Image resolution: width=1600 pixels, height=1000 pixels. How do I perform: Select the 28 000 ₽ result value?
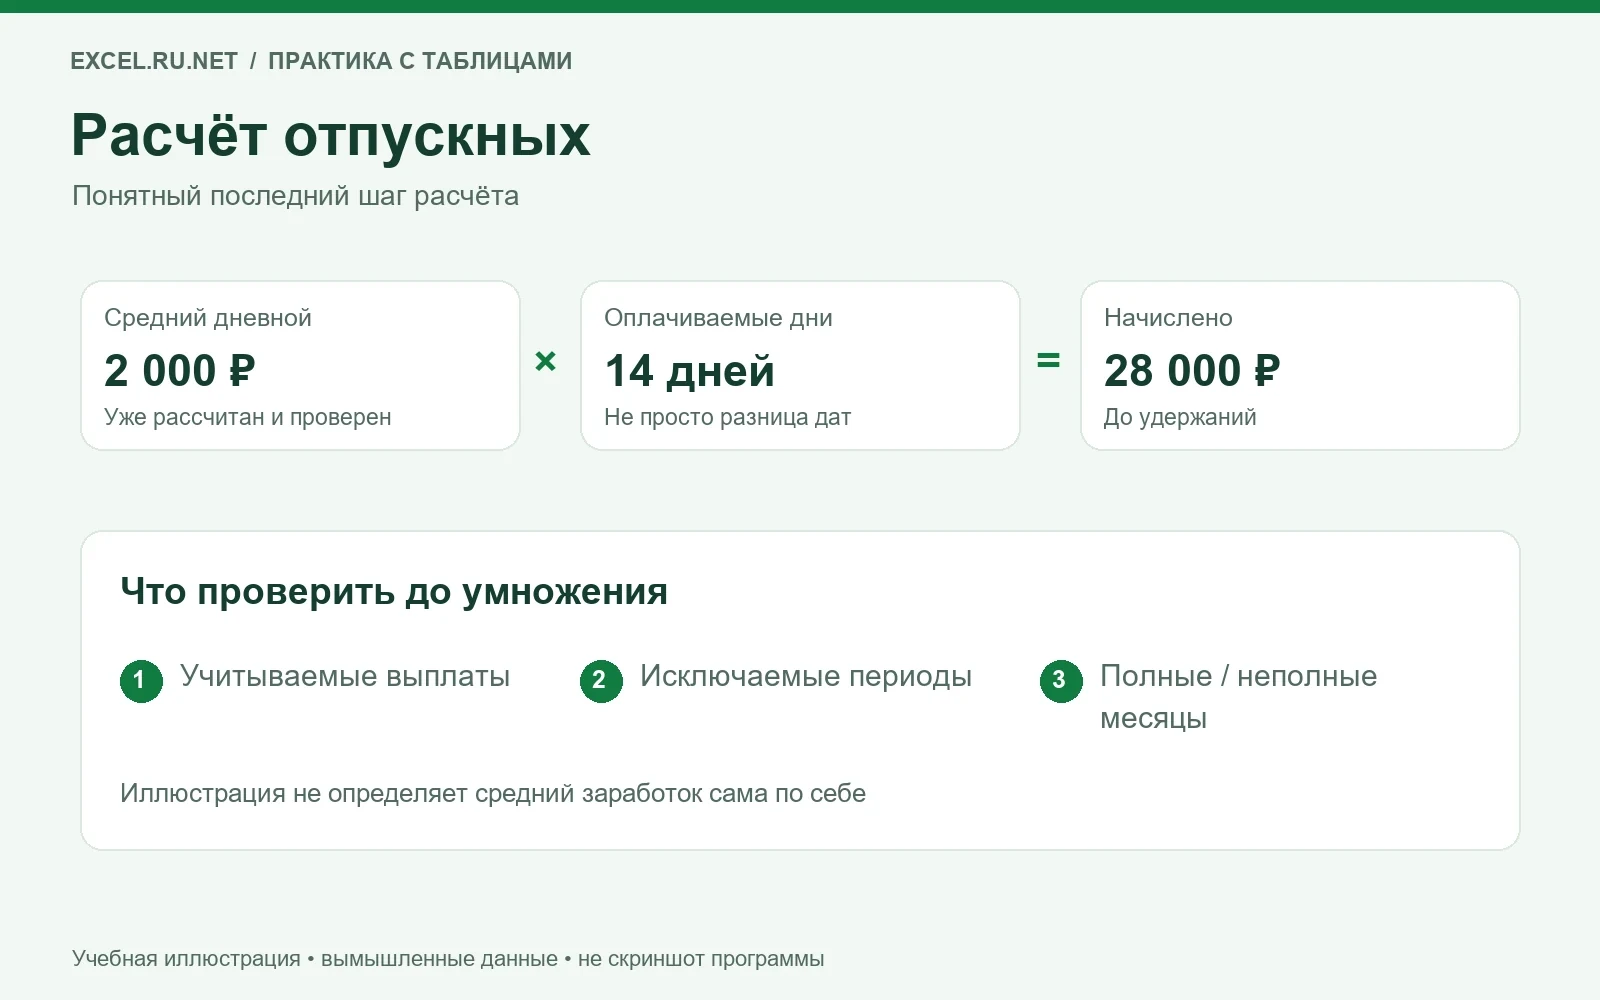1192,371
